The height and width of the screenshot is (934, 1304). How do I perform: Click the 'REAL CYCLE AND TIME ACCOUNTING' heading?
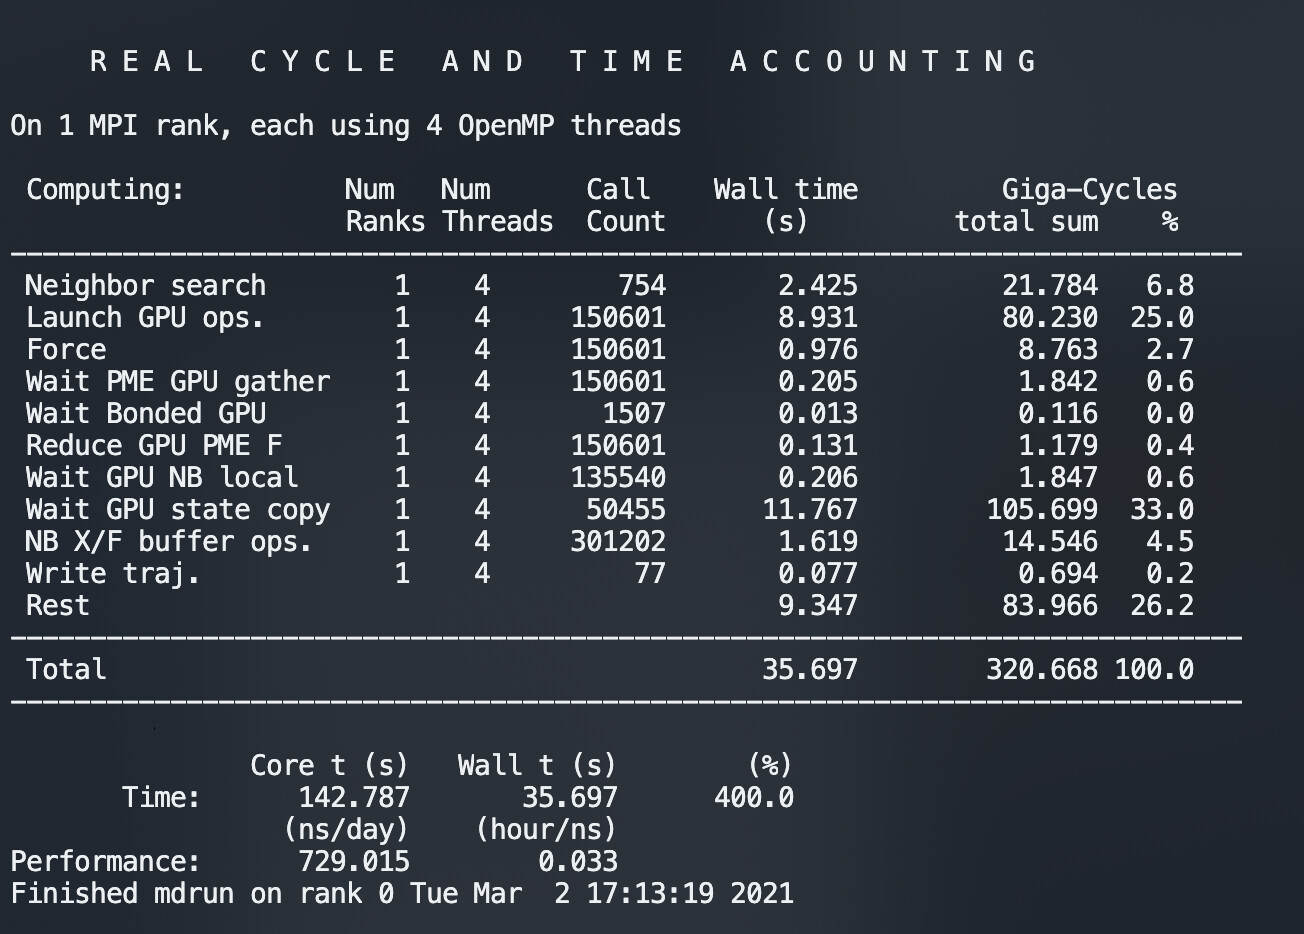563,62
